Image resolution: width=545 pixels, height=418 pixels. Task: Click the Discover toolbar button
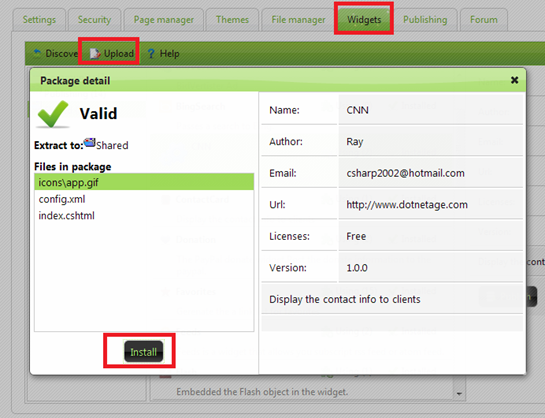click(x=56, y=54)
